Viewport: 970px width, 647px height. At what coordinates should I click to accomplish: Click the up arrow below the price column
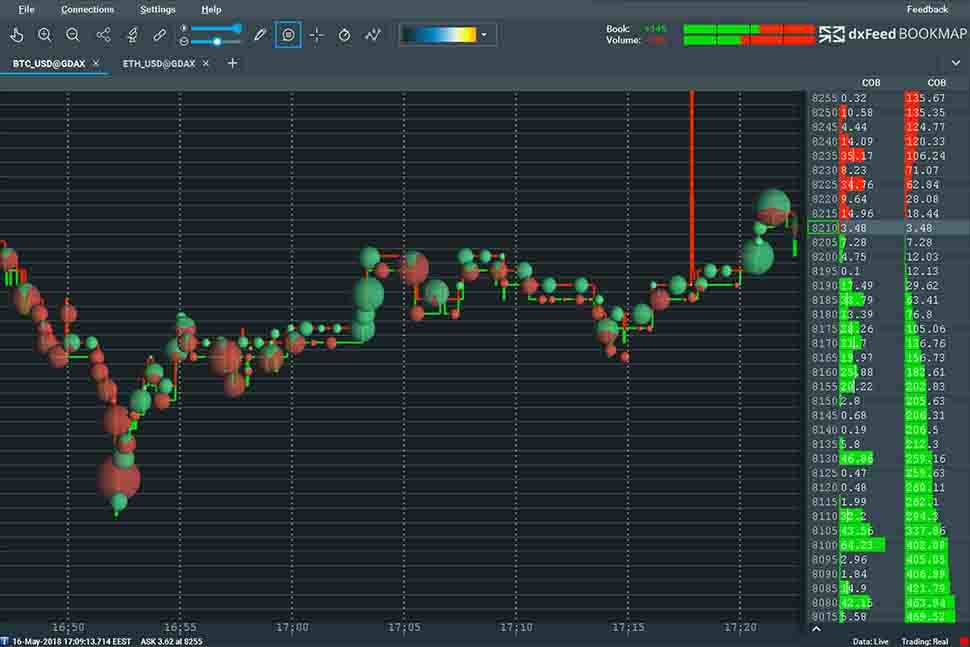816,629
